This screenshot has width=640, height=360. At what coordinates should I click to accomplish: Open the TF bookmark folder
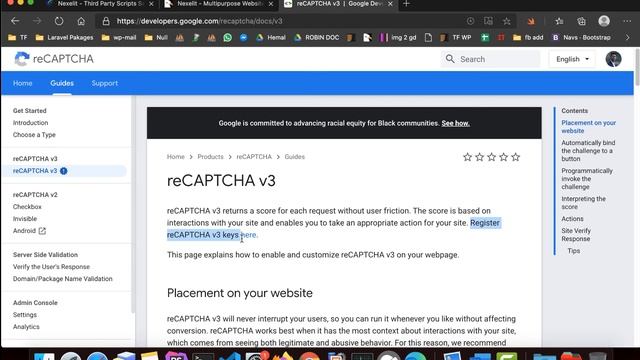coord(18,38)
